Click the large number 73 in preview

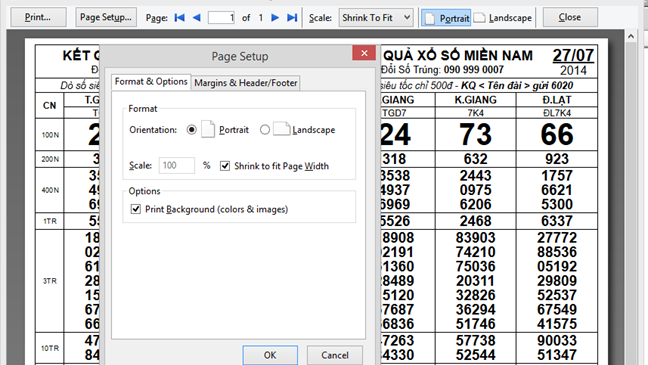coord(475,135)
